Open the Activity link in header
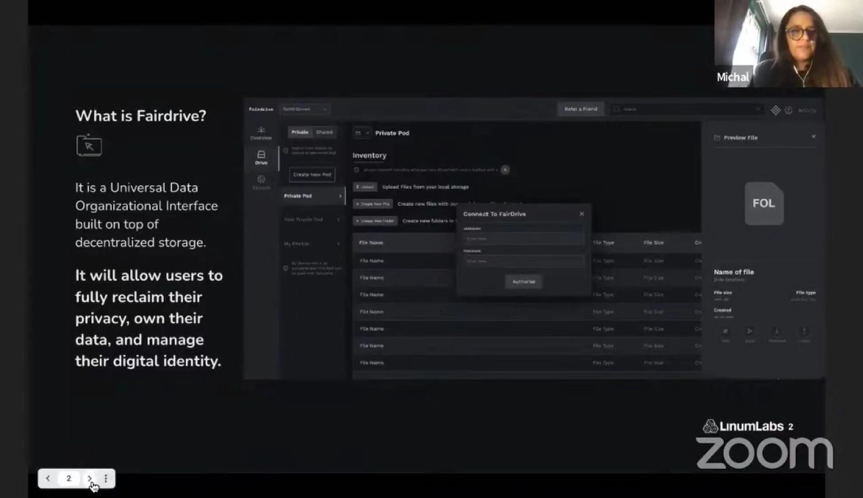 point(807,111)
